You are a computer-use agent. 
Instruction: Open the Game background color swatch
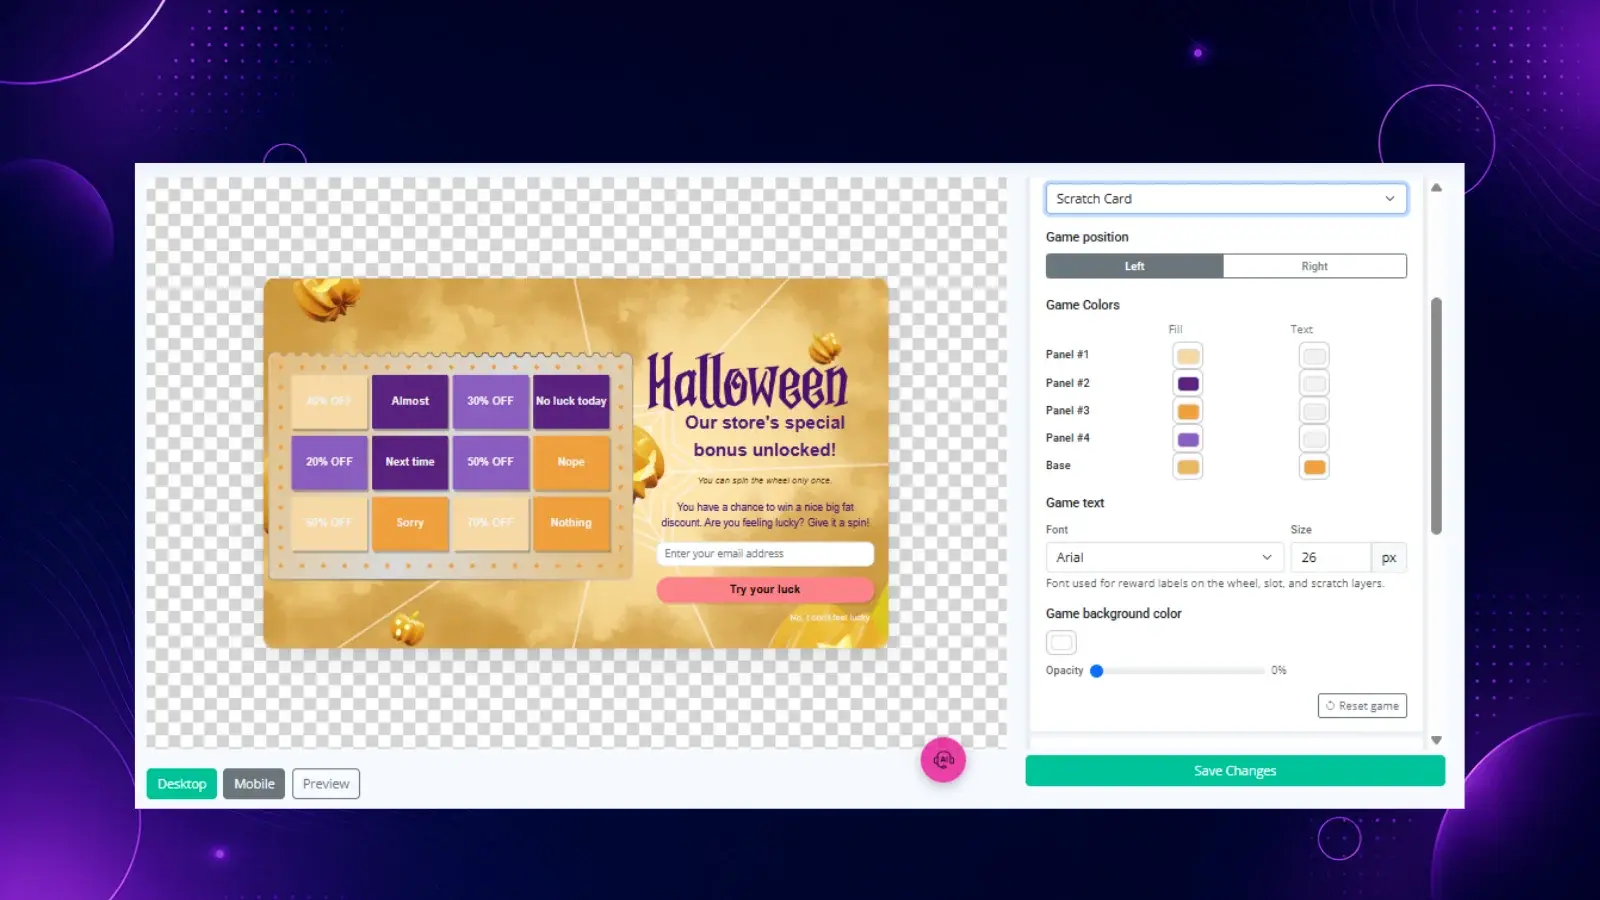[1061, 642]
